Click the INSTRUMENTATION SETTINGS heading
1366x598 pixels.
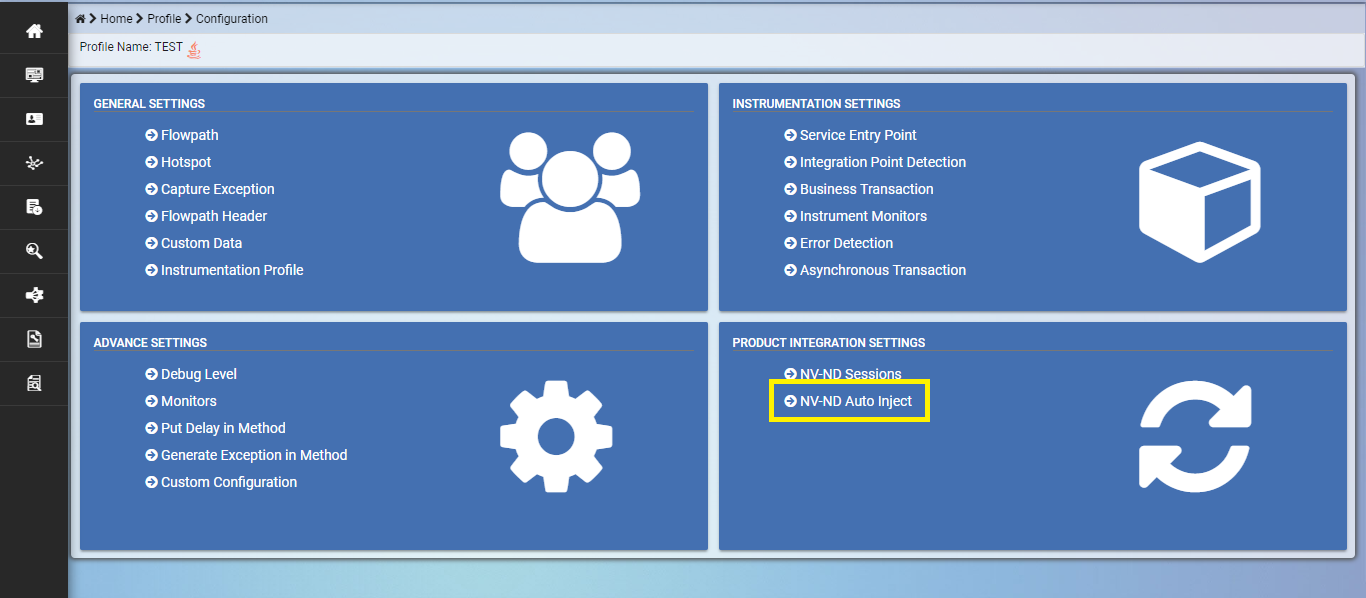[x=816, y=104]
